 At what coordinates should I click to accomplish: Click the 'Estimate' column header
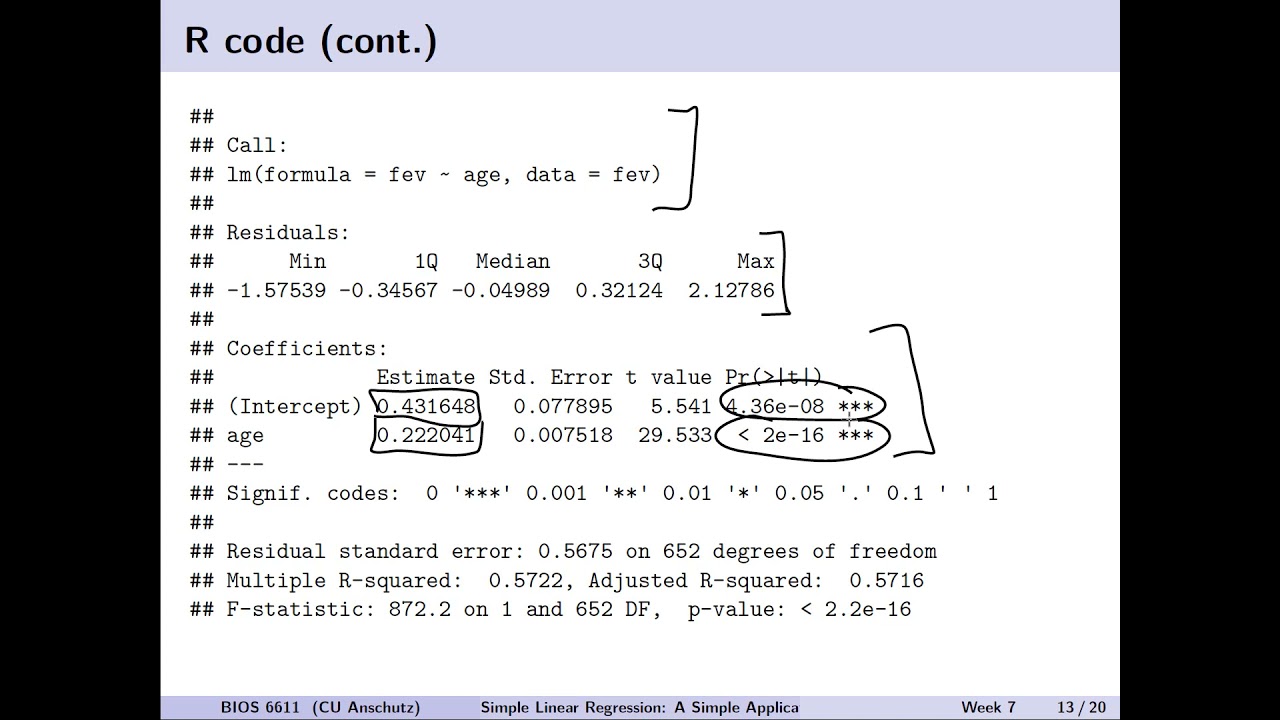point(426,378)
